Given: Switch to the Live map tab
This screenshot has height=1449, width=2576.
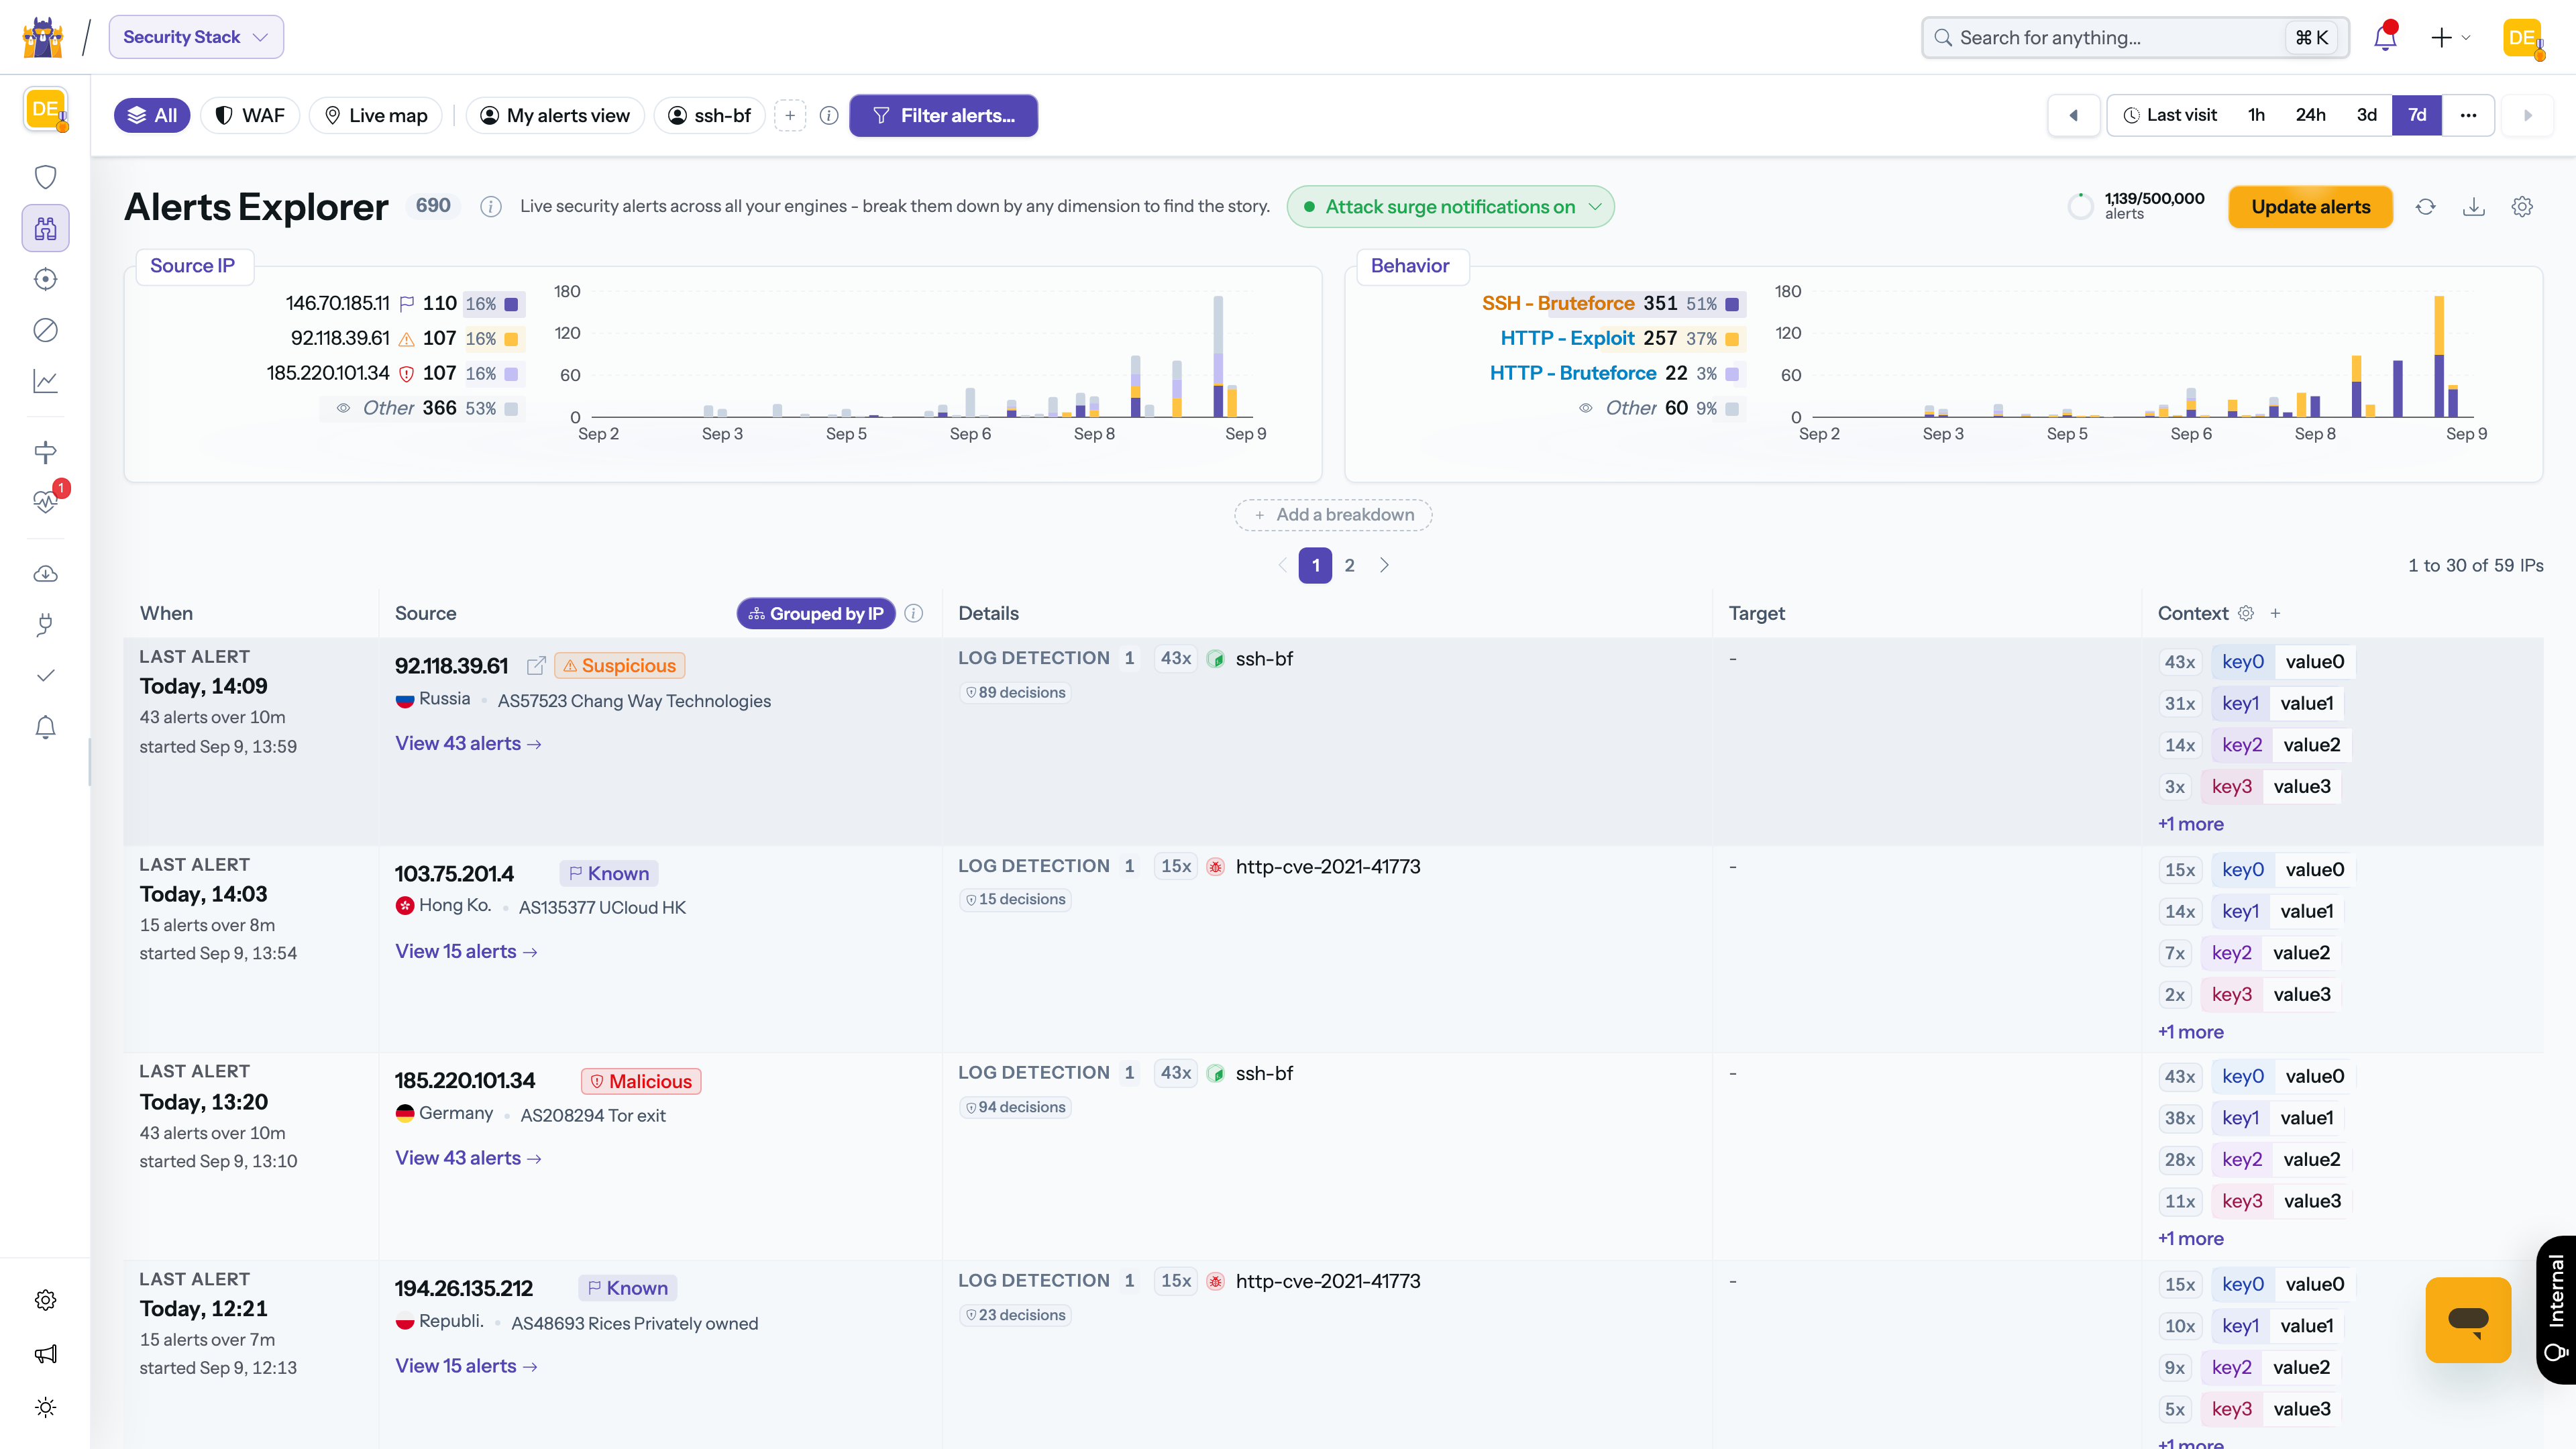Looking at the screenshot, I should coord(376,115).
